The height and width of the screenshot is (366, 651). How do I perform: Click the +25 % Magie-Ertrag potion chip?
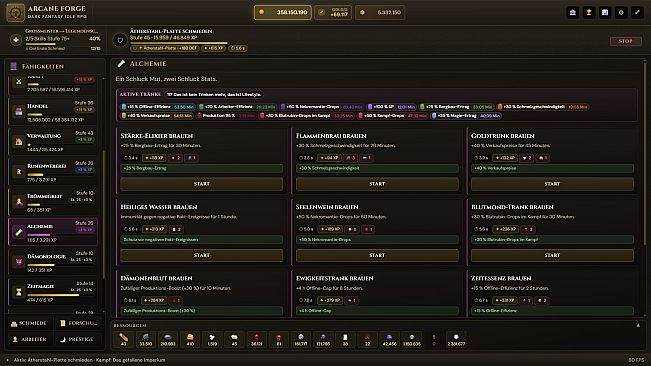466,116
